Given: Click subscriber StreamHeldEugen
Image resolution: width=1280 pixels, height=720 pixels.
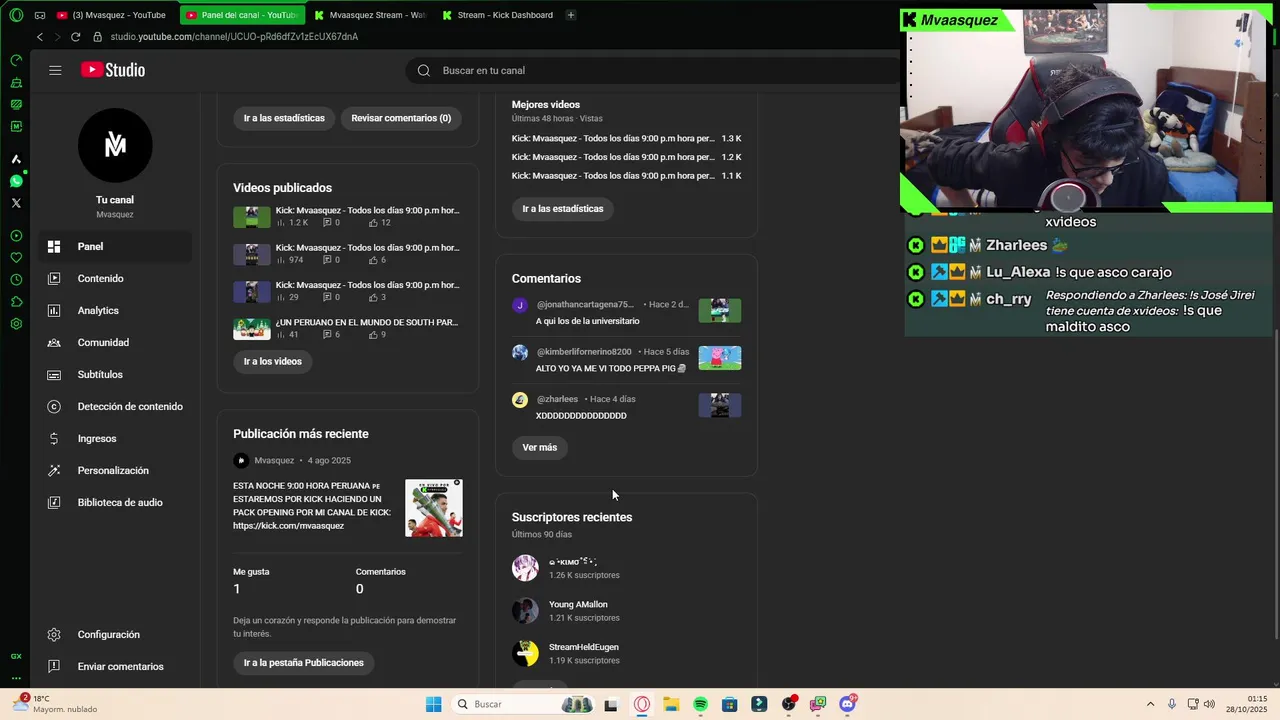Looking at the screenshot, I should coord(584,647).
